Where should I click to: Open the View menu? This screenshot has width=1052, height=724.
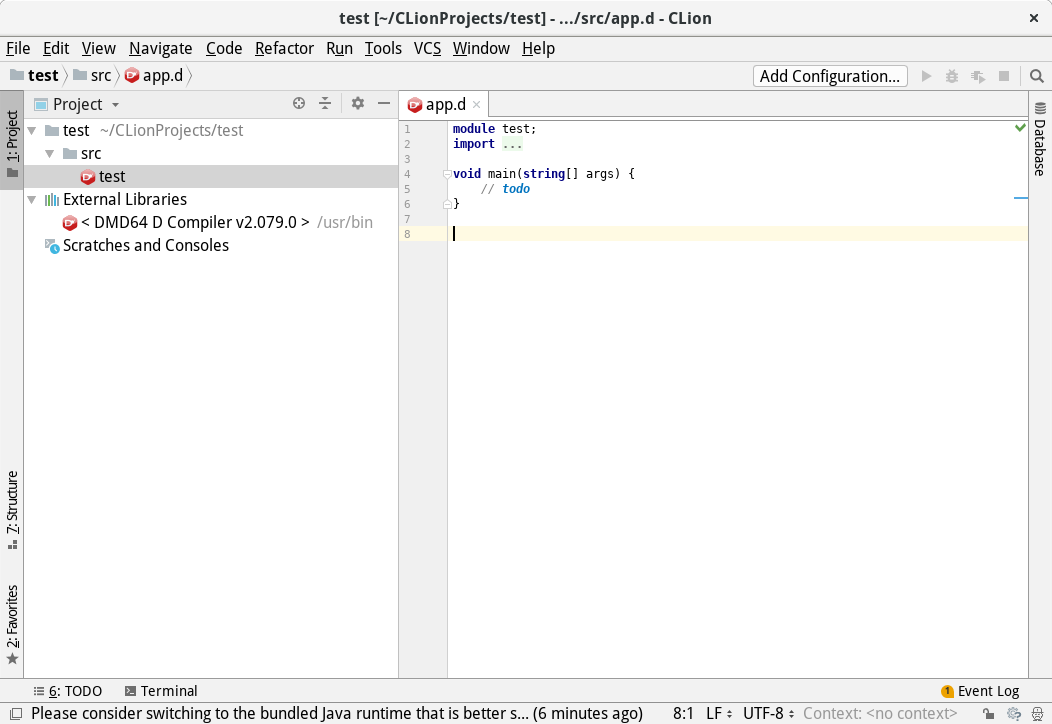point(99,48)
